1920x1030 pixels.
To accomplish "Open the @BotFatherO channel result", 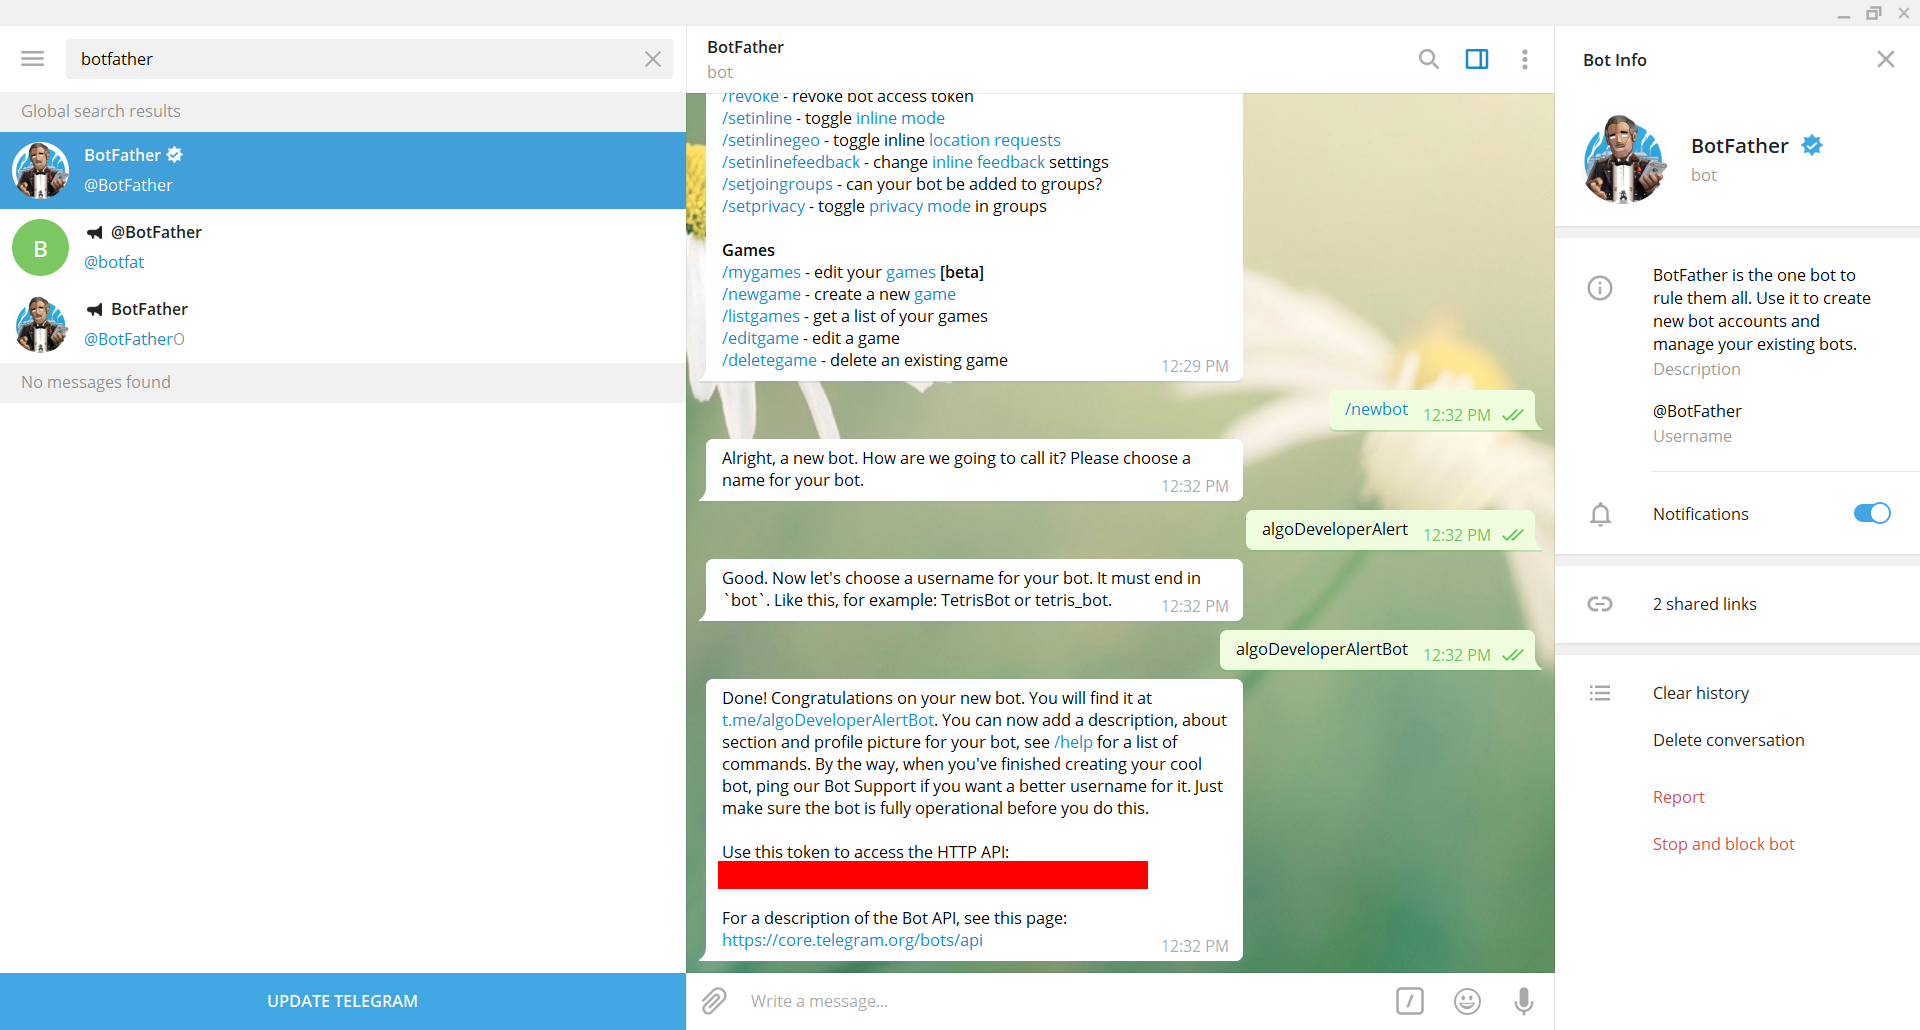I will pos(343,324).
